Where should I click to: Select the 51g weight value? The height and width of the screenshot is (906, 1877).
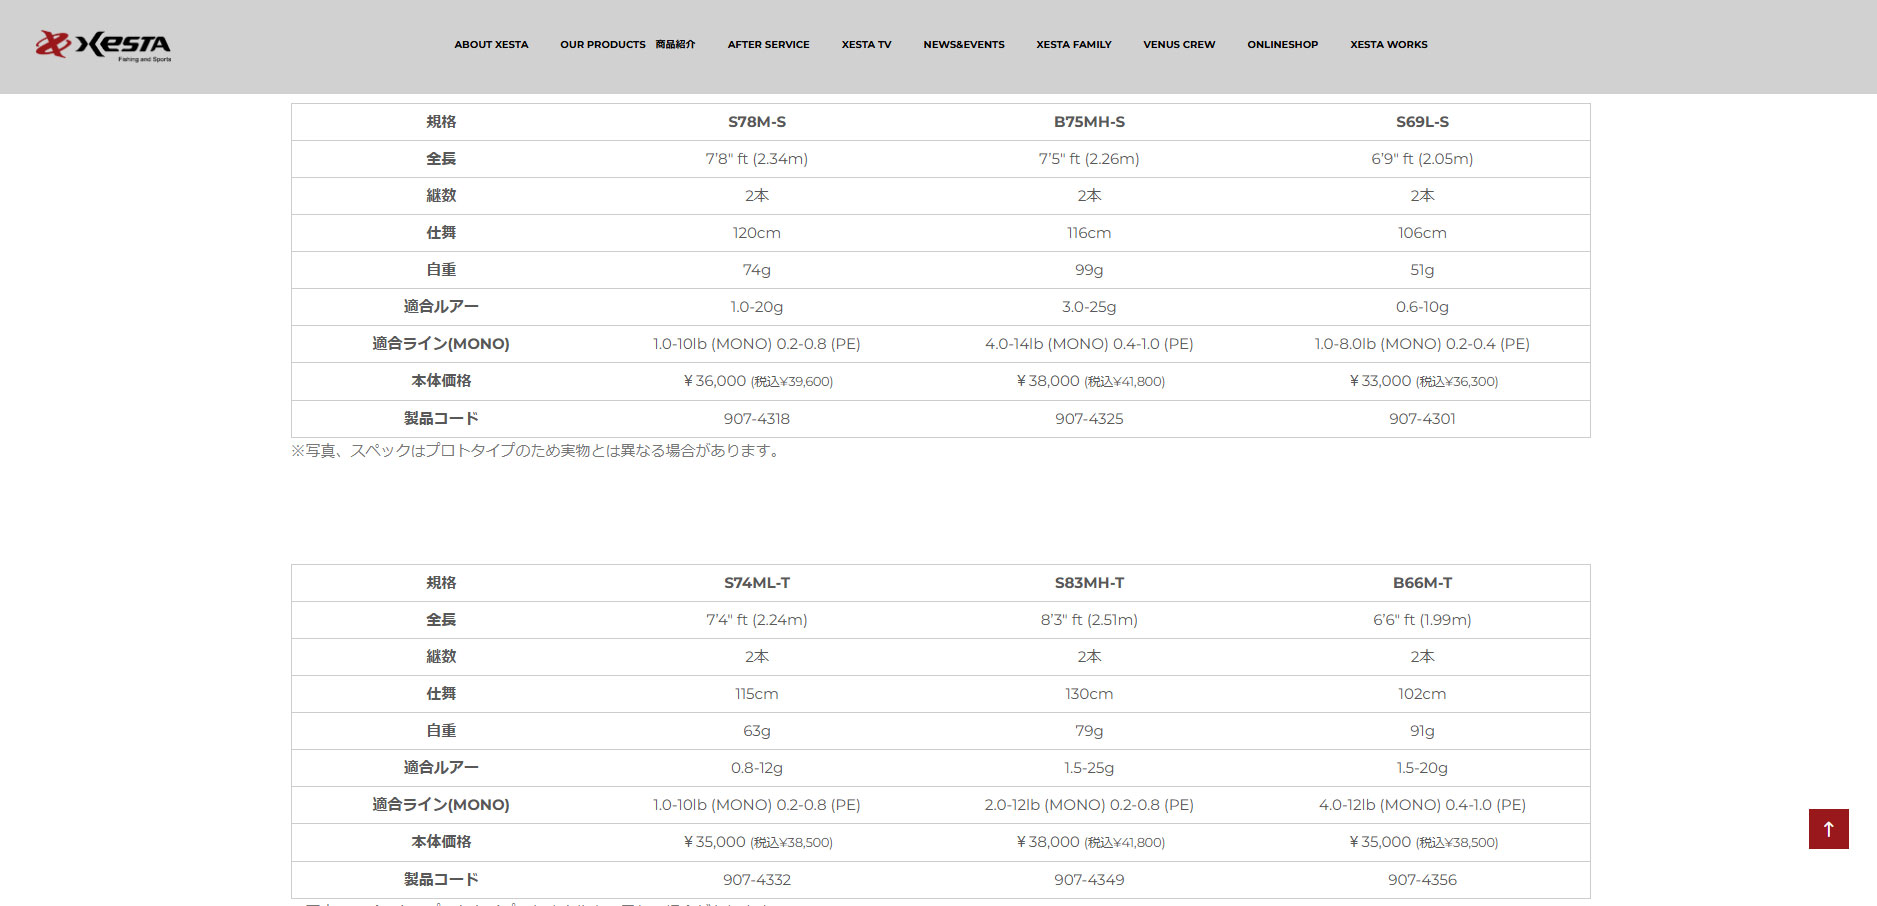1422,270
